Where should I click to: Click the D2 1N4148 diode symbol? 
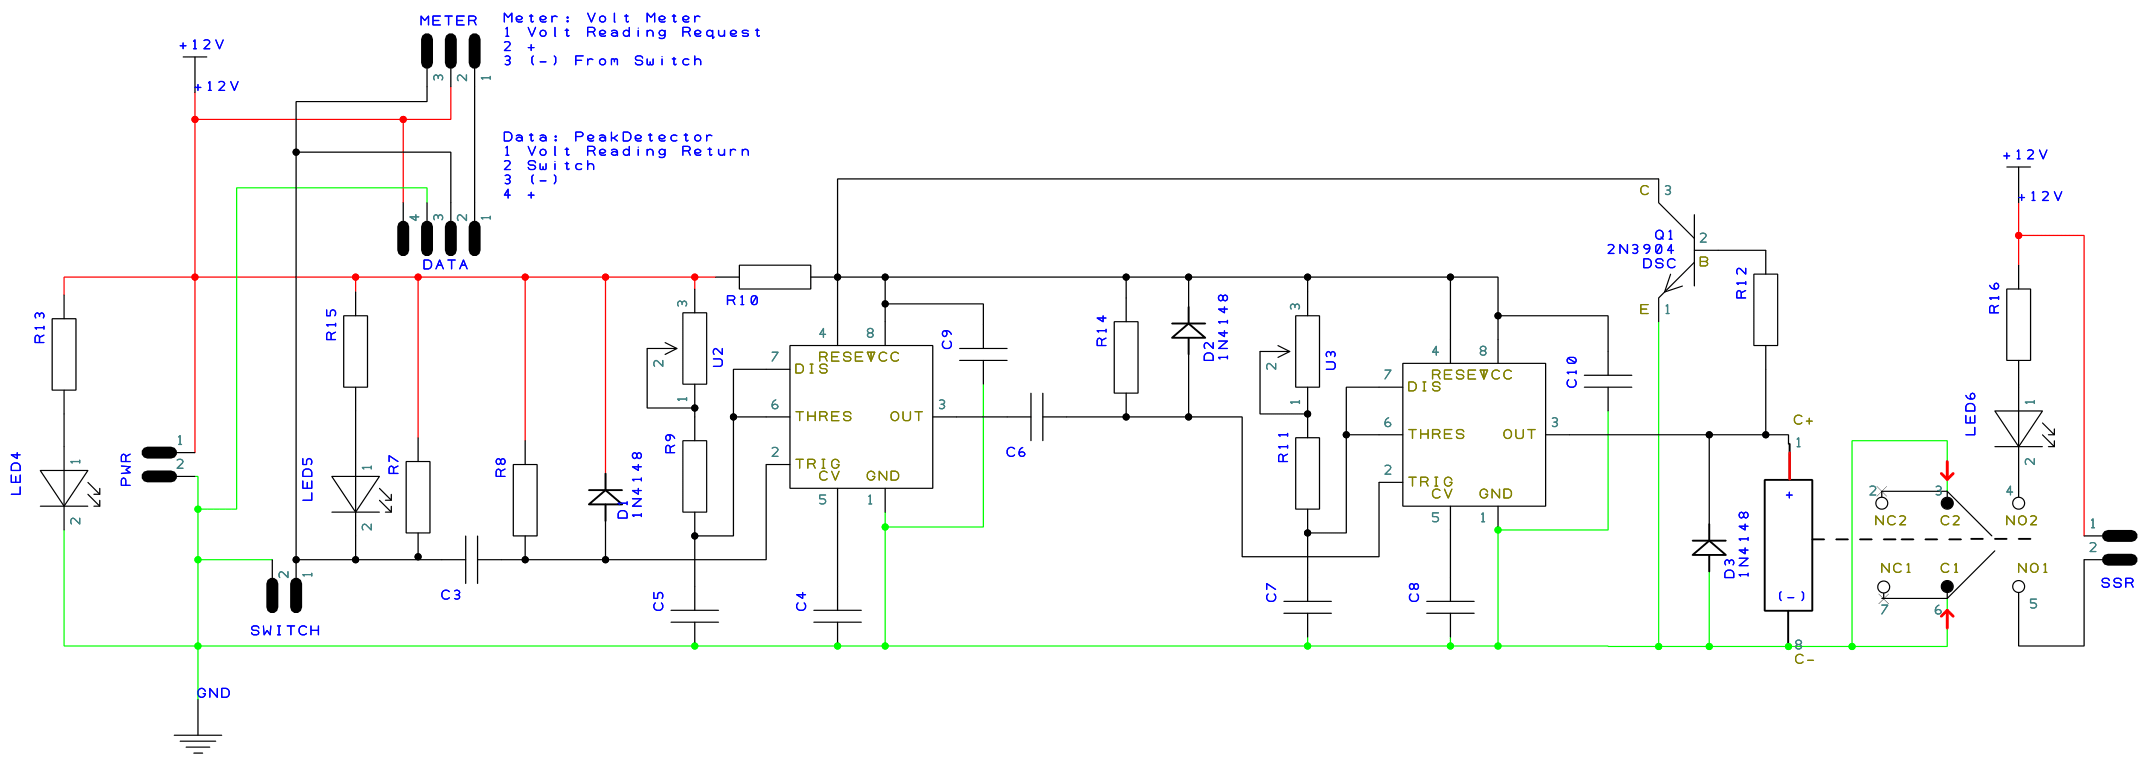pyautogui.click(x=1188, y=330)
